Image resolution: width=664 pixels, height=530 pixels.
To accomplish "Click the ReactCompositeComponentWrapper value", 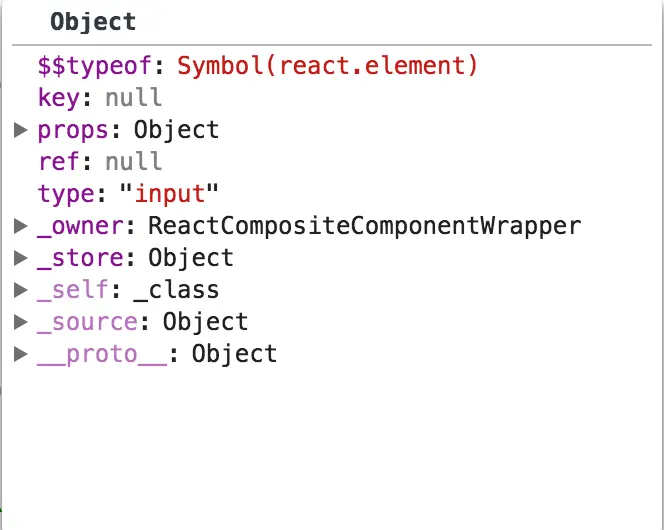I will pos(365,226).
